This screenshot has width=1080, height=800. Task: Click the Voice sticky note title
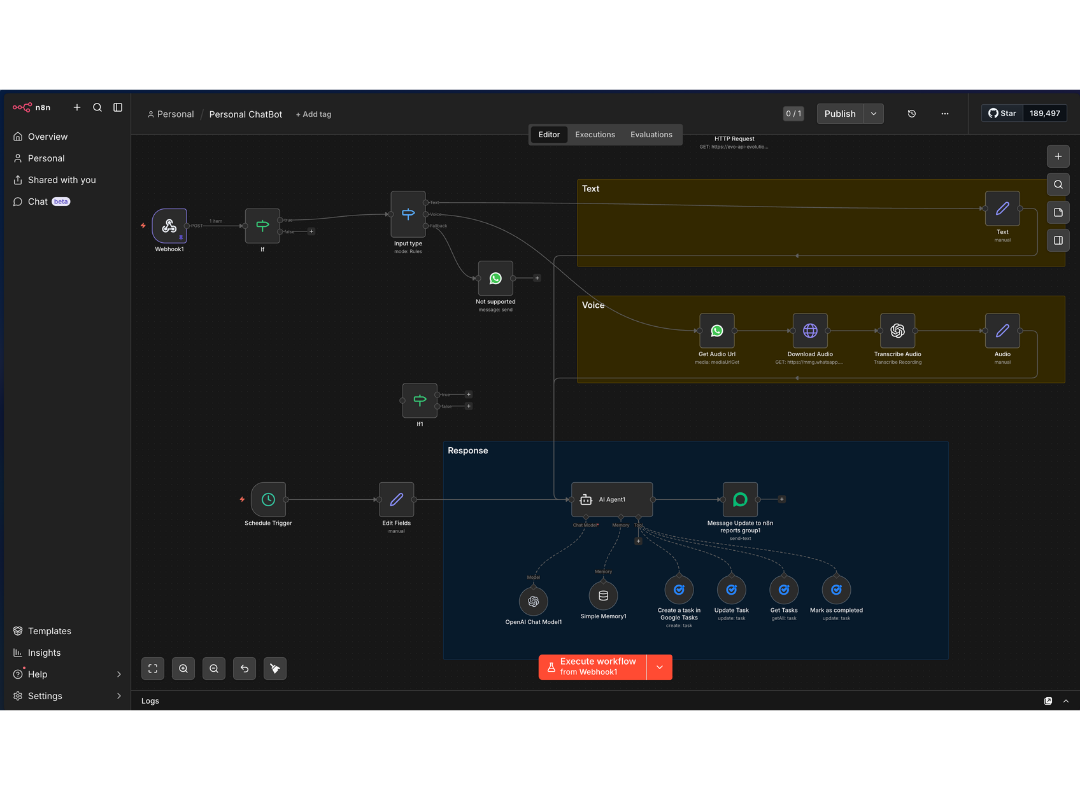(x=593, y=305)
